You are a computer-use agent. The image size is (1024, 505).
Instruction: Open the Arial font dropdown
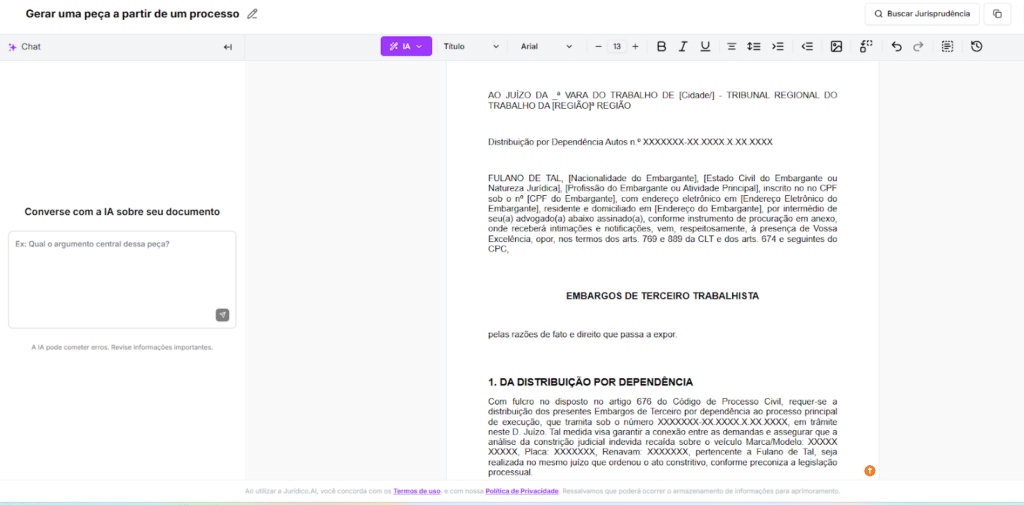click(546, 46)
